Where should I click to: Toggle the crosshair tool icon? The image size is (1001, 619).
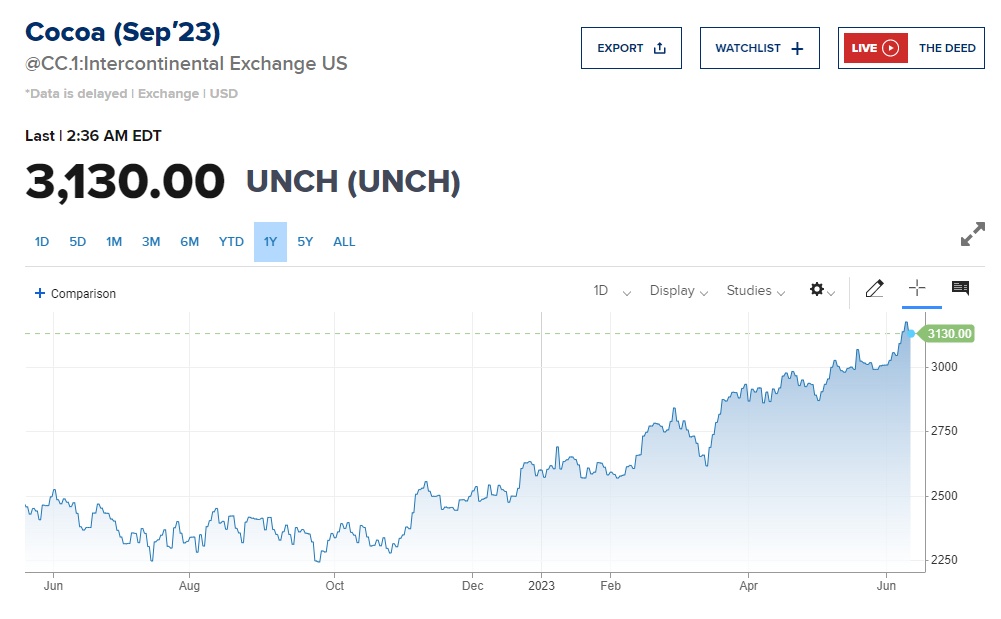coord(917,289)
